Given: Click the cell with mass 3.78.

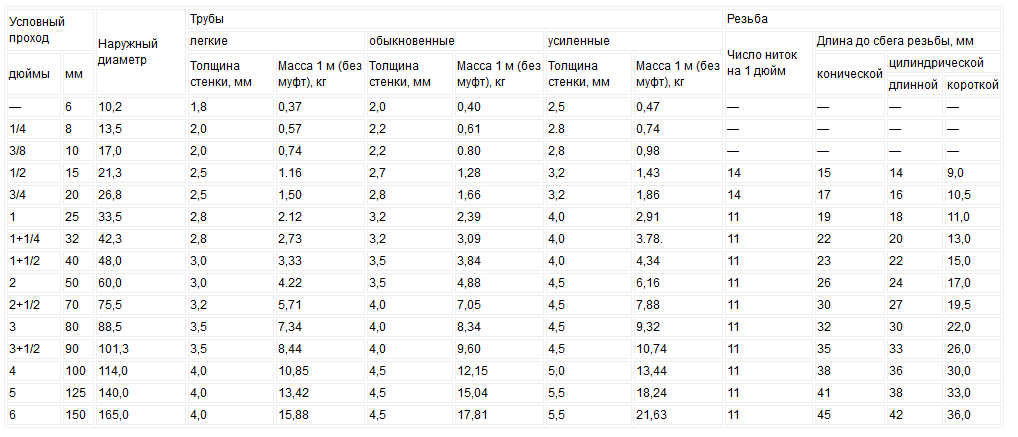Looking at the screenshot, I should 678,239.
